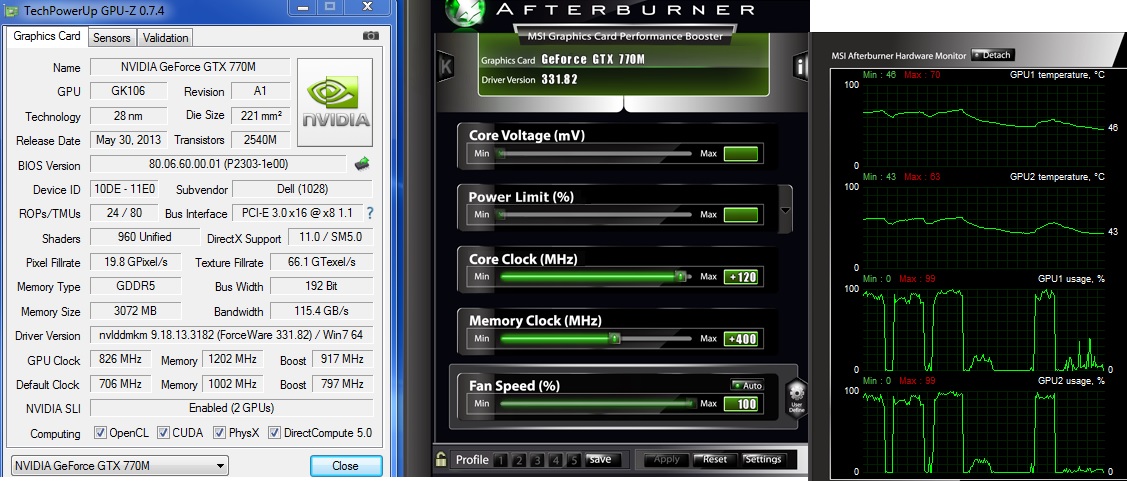Click the Driver Version field

pyautogui.click(x=231, y=335)
